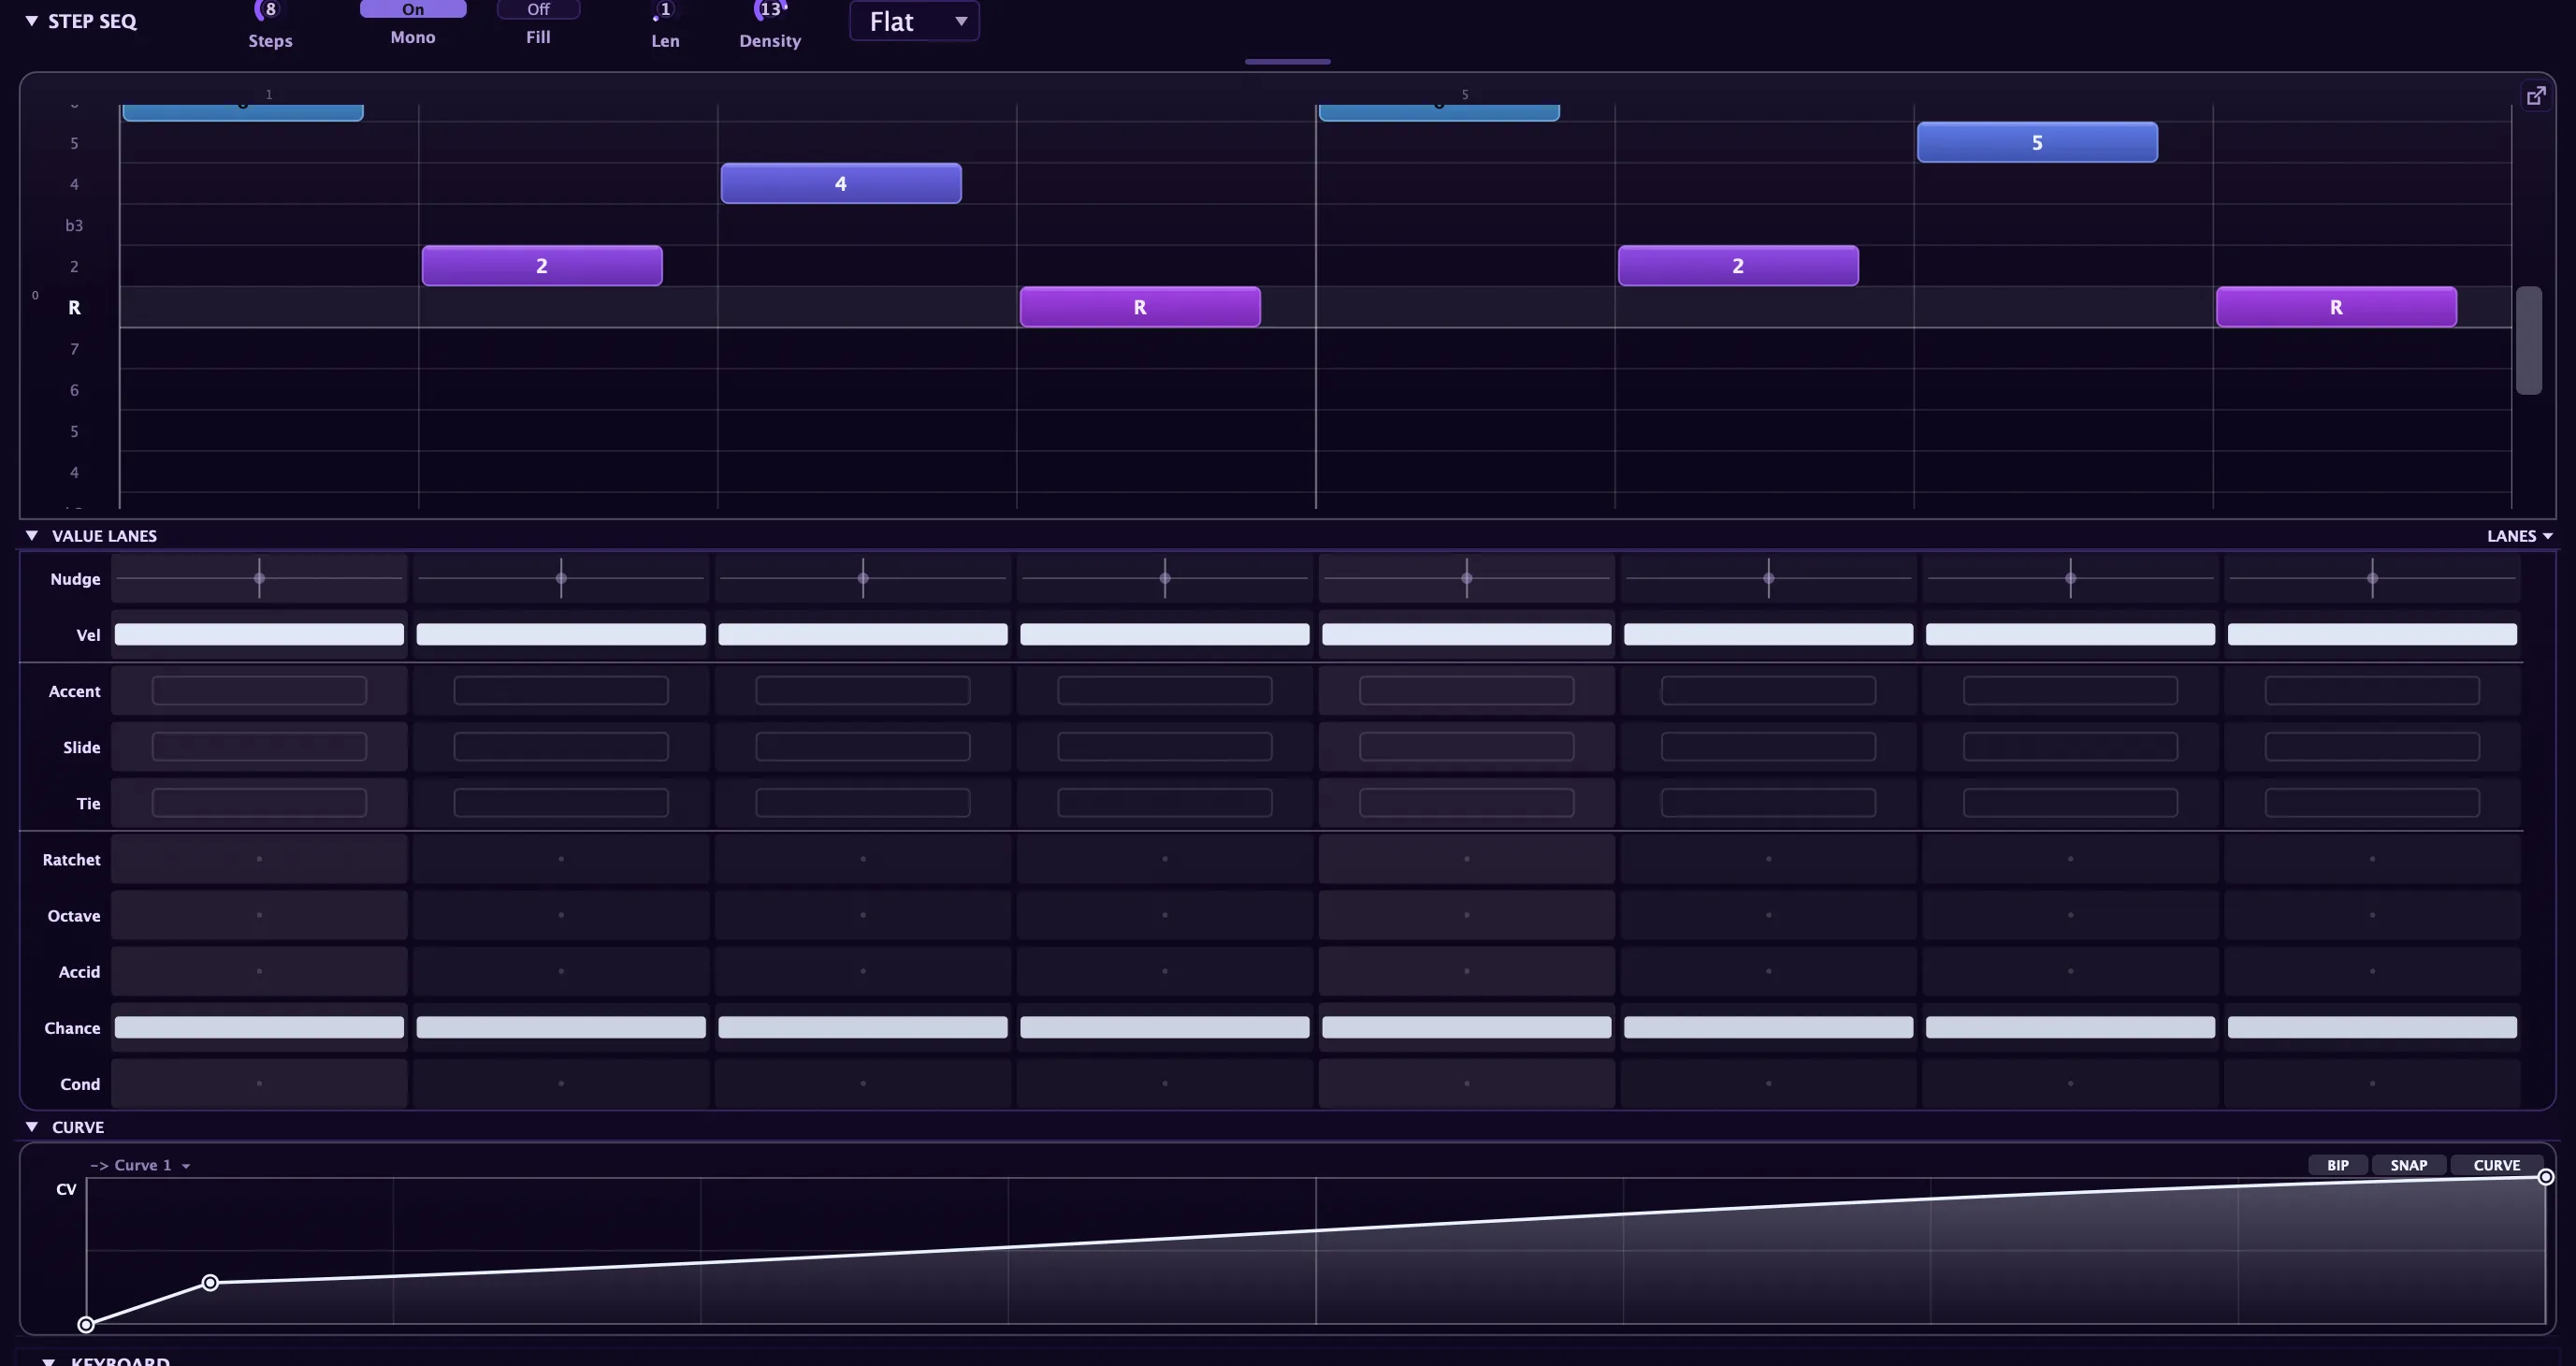Enable Tie on step 8
Image resolution: width=2576 pixels, height=1366 pixels.
(x=2372, y=803)
